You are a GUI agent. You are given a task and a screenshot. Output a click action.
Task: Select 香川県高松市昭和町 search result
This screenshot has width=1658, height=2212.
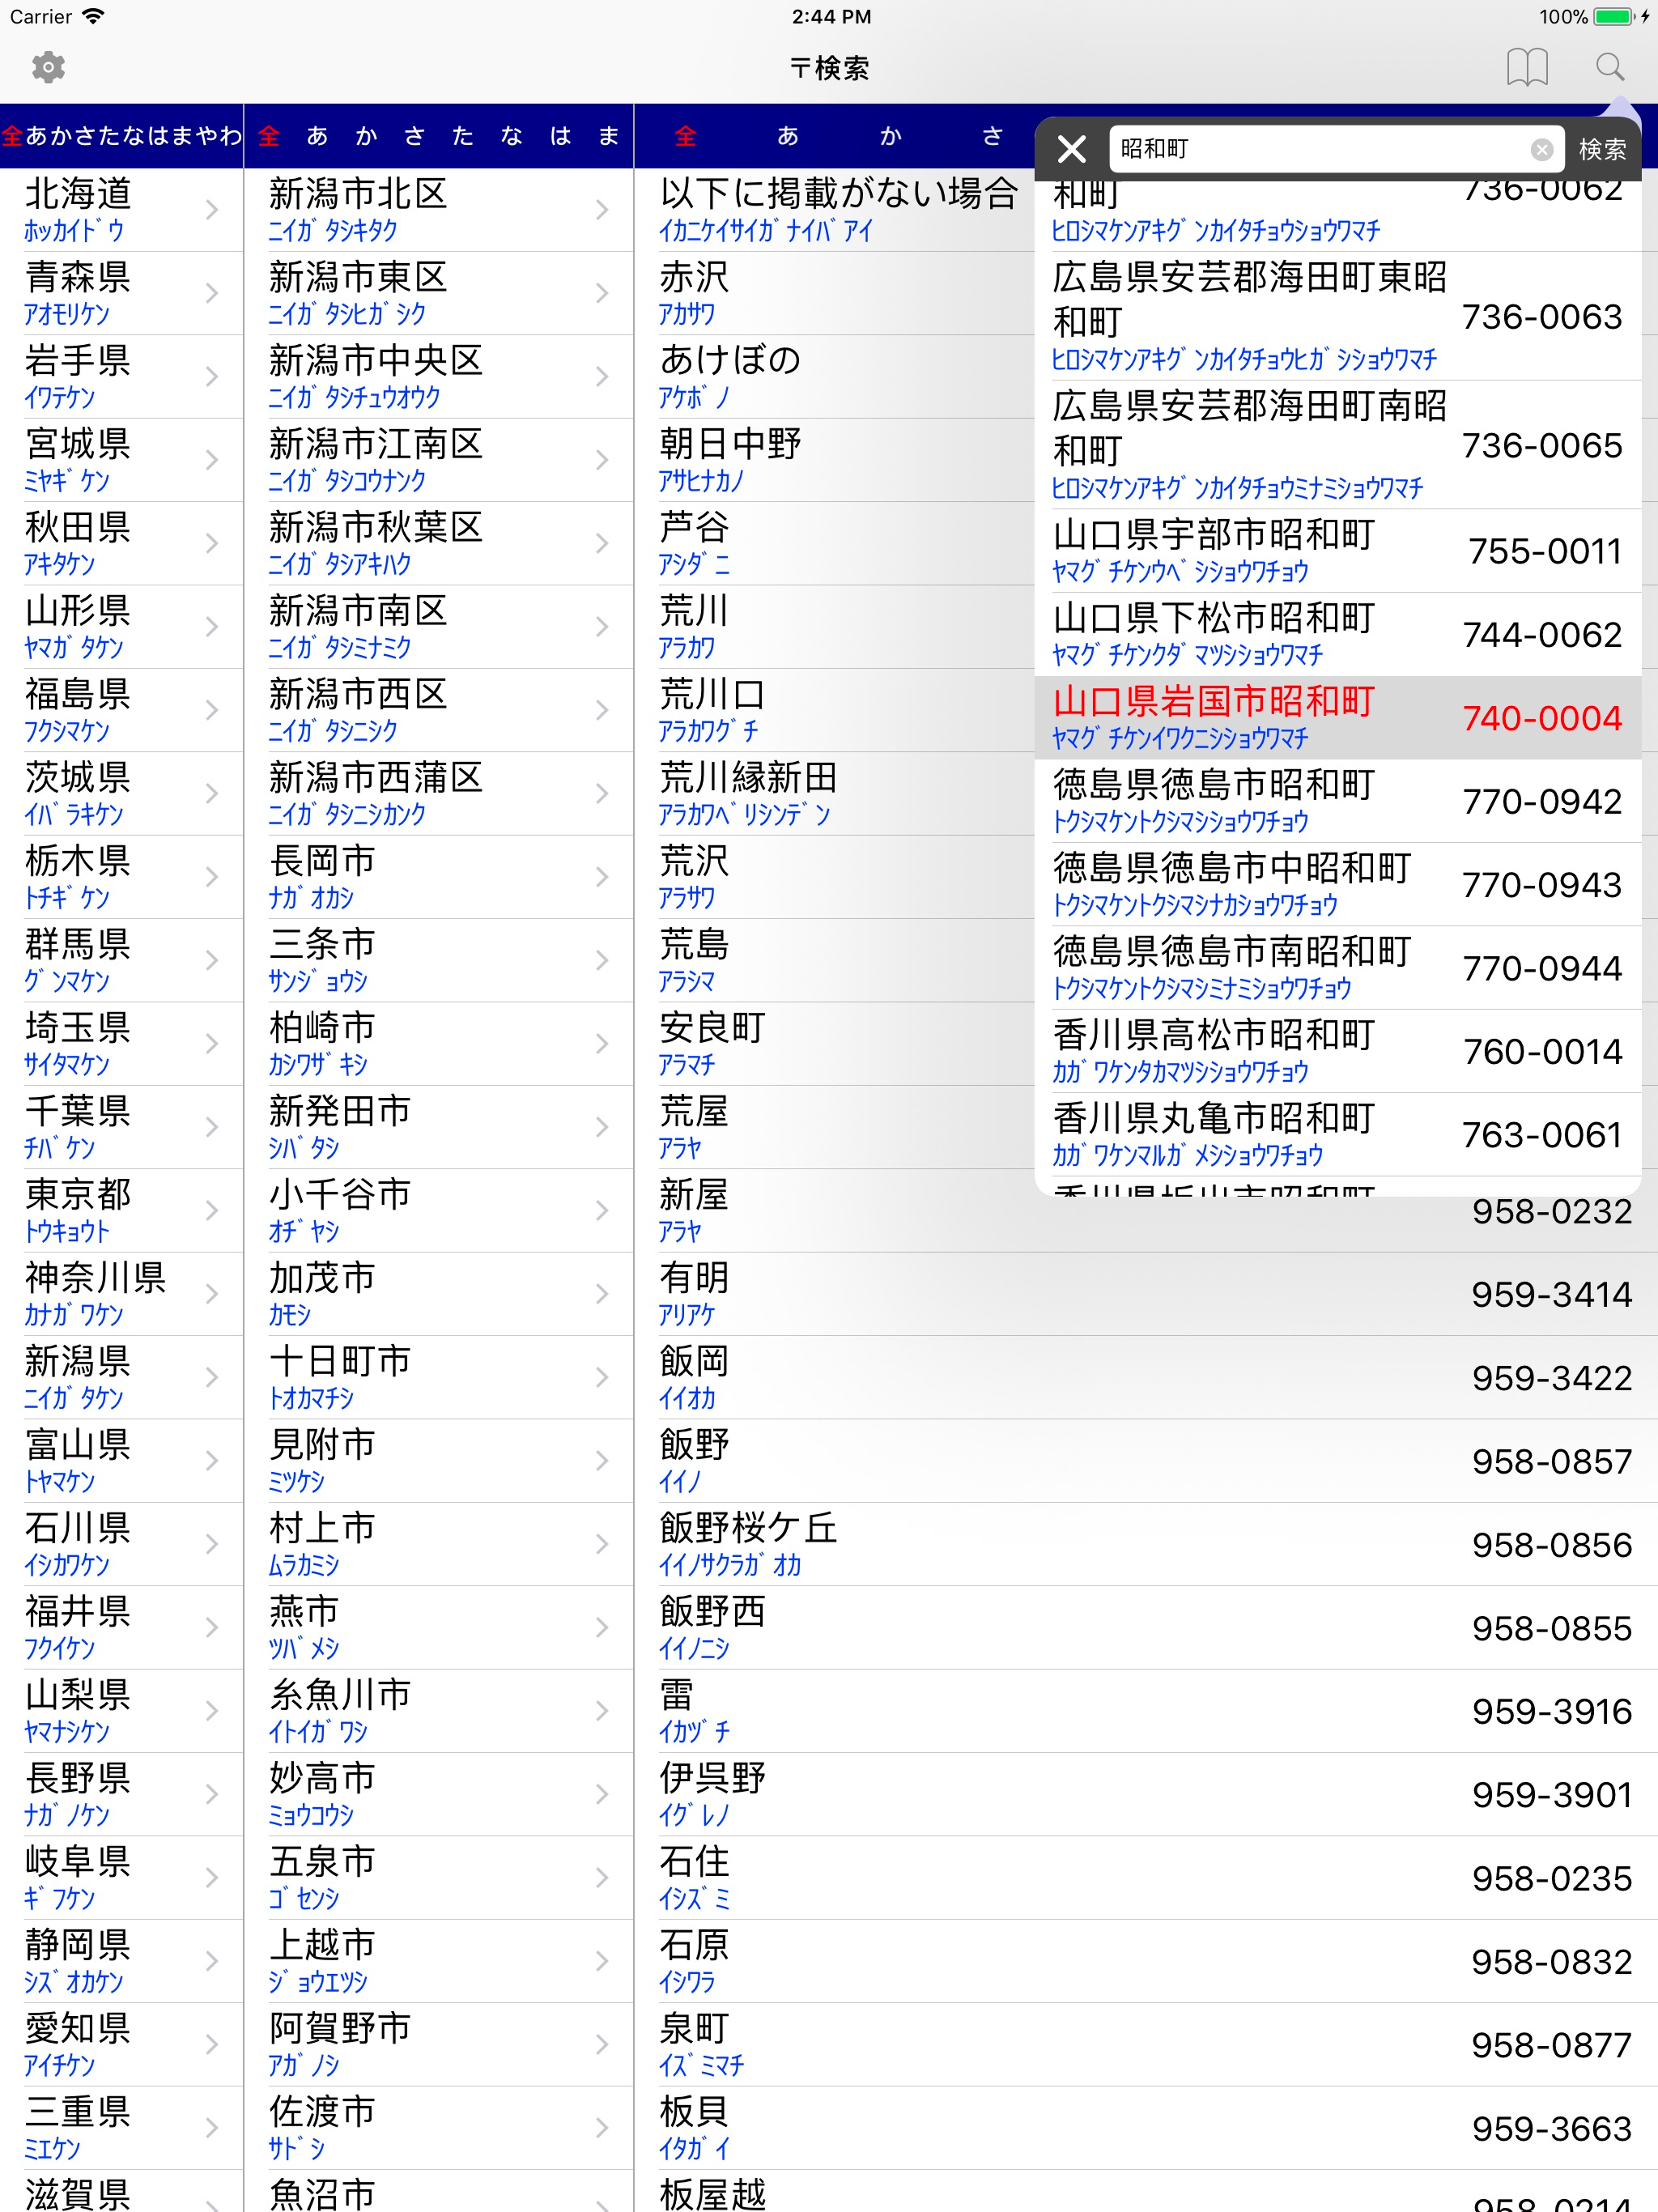pyautogui.click(x=1338, y=1051)
